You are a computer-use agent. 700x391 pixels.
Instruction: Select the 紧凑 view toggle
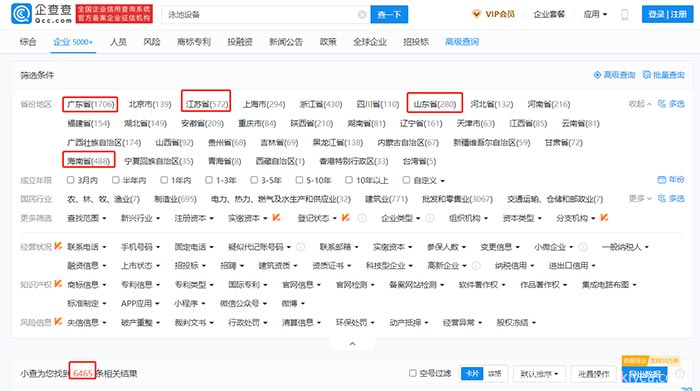[x=494, y=374]
